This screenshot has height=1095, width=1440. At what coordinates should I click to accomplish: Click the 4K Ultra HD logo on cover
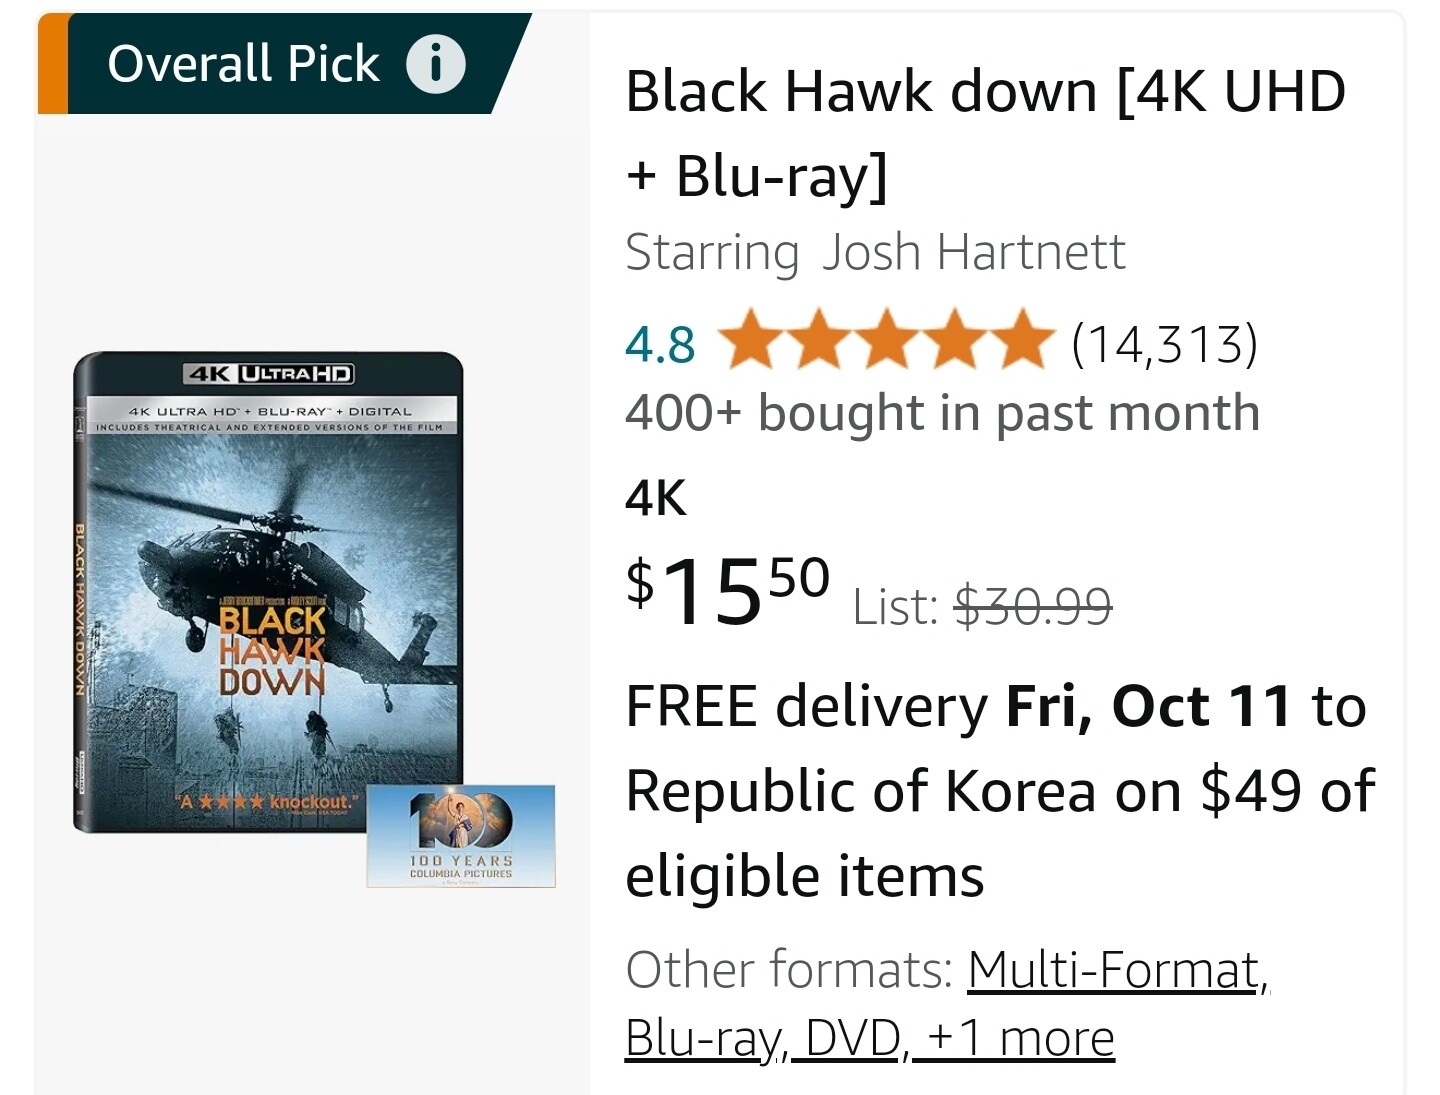pos(270,374)
